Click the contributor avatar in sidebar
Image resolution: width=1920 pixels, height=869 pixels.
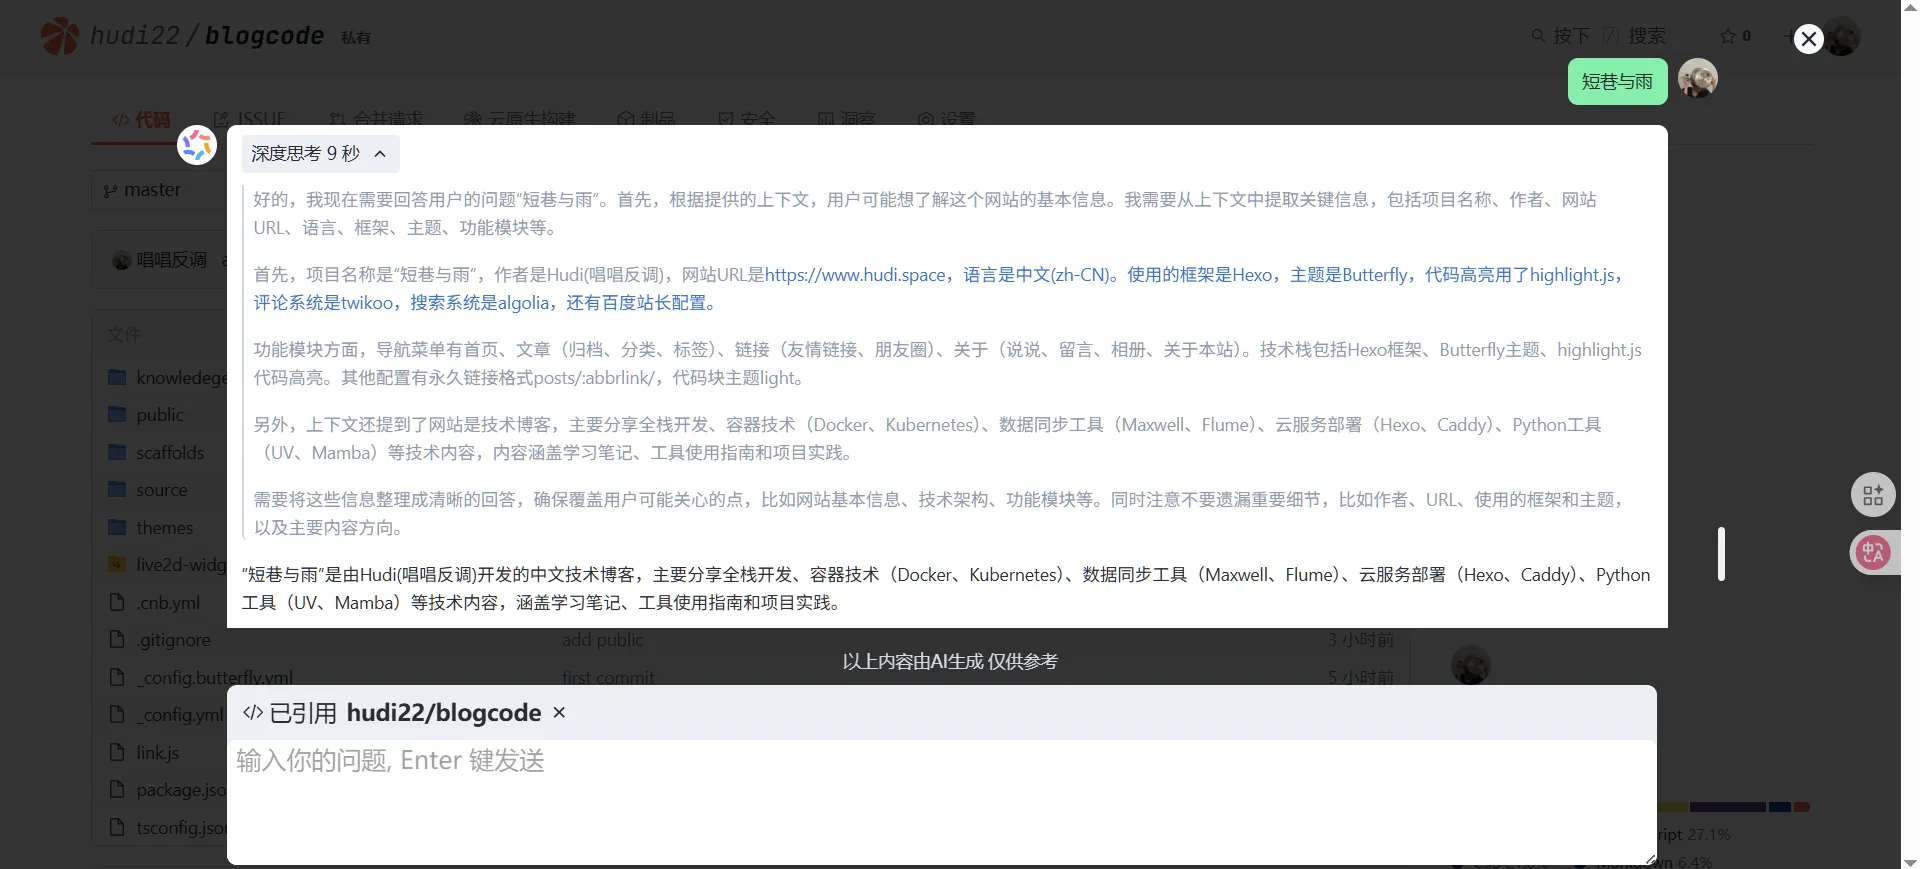pyautogui.click(x=1470, y=665)
